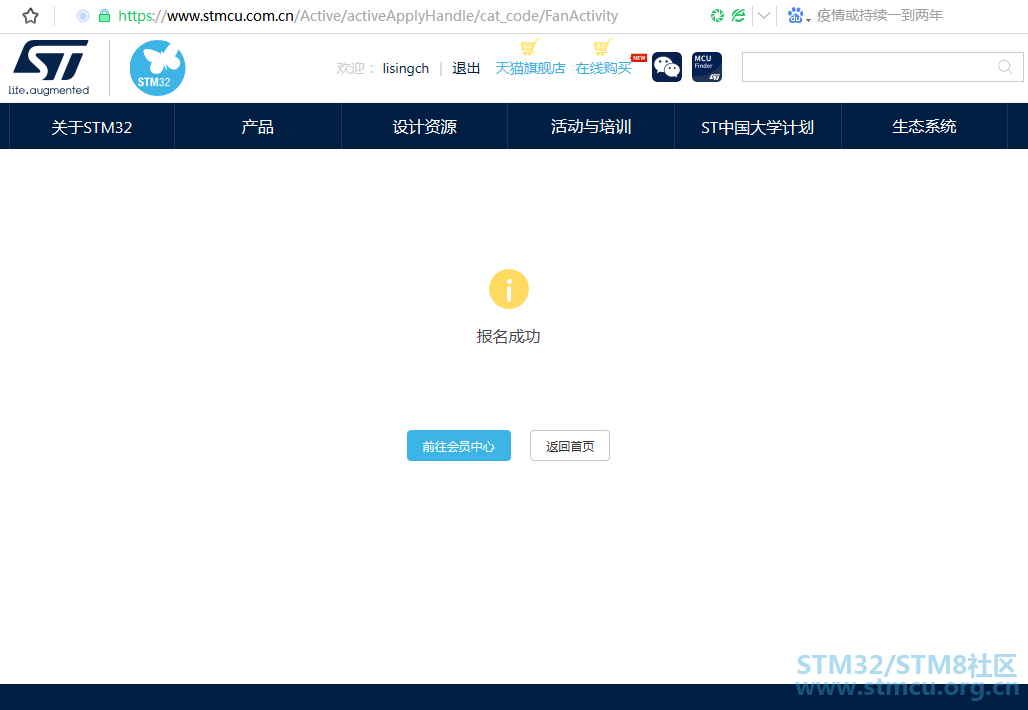The image size is (1028, 710).
Task: Open the ST中国大学计划 menu
Action: tap(757, 127)
